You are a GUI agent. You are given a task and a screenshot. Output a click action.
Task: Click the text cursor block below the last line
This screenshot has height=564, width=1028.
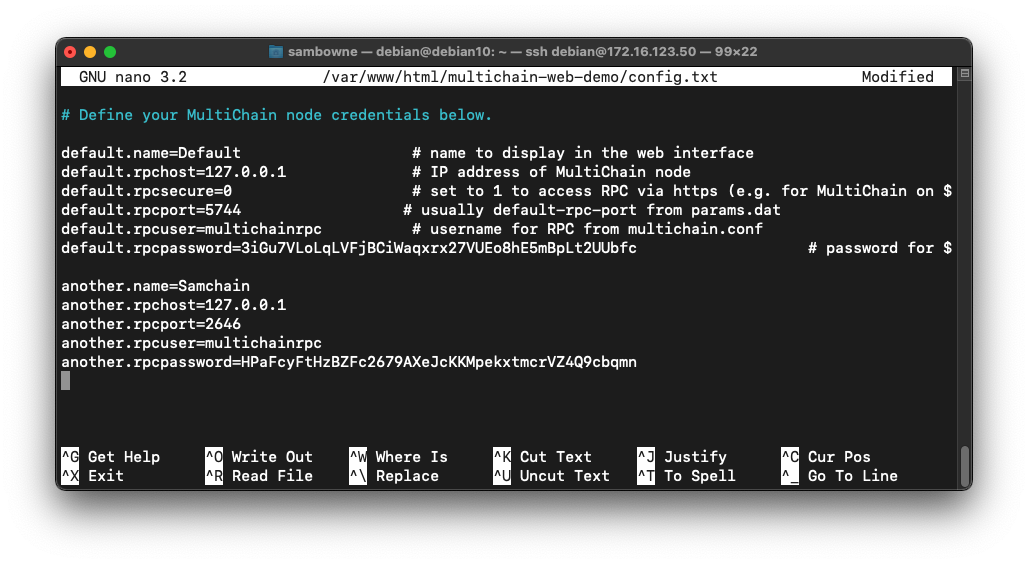pyautogui.click(x=66, y=381)
